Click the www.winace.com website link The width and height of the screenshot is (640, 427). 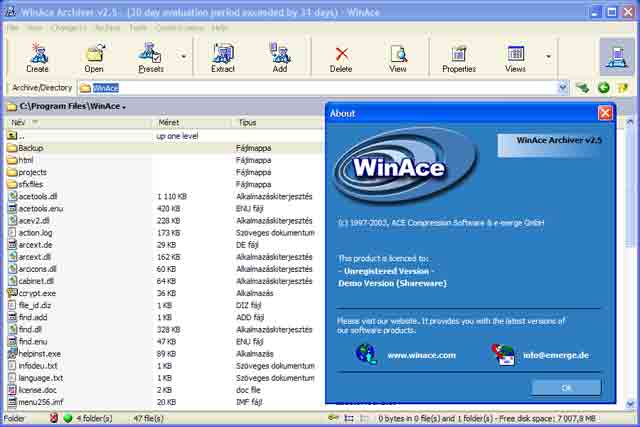(422, 356)
